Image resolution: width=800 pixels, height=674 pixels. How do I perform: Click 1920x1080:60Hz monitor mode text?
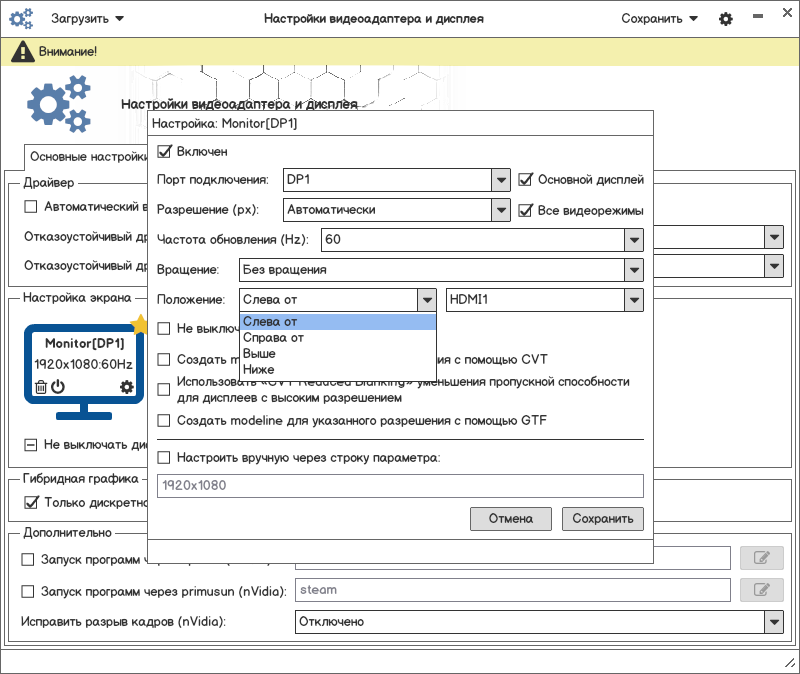click(84, 364)
